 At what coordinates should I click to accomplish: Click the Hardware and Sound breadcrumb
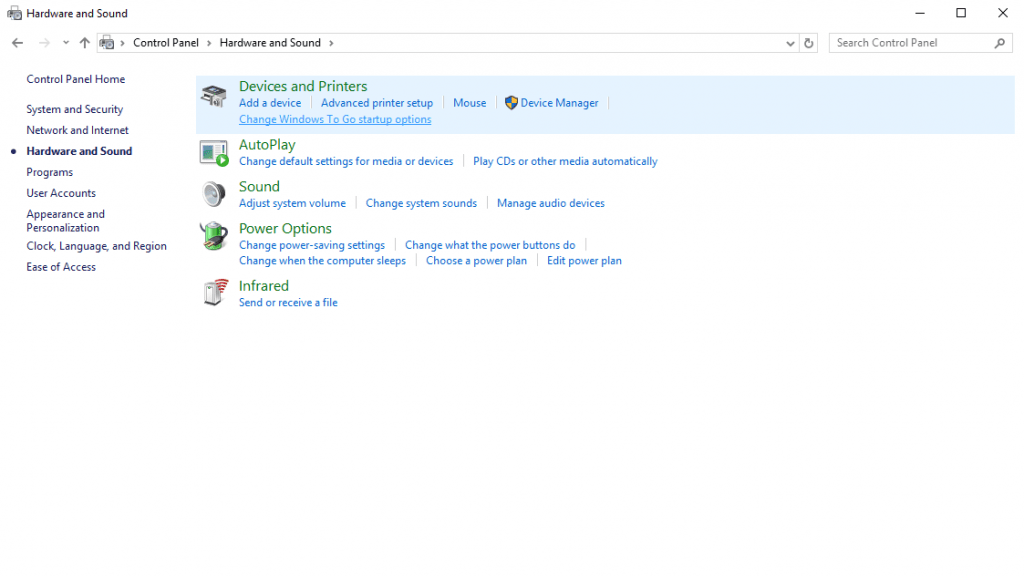(x=270, y=42)
